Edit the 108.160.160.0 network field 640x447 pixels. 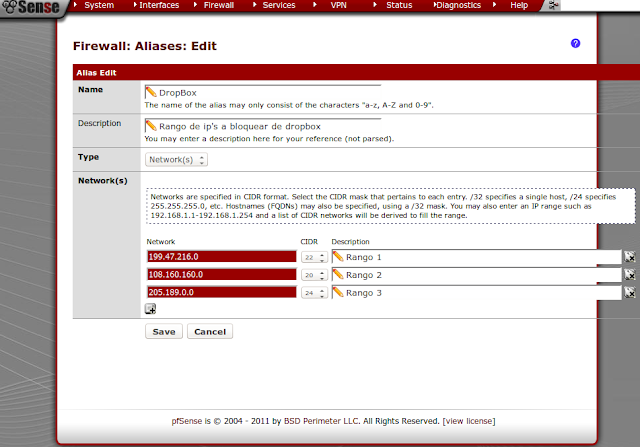coord(222,274)
